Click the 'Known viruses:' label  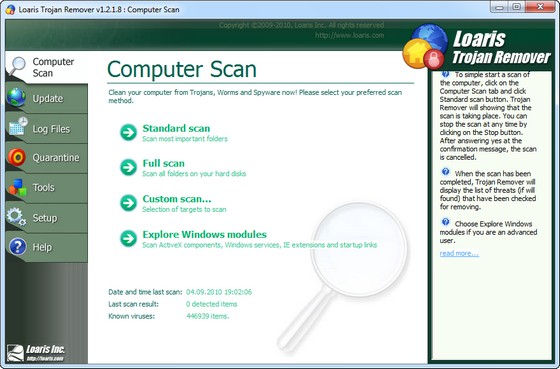click(x=131, y=316)
